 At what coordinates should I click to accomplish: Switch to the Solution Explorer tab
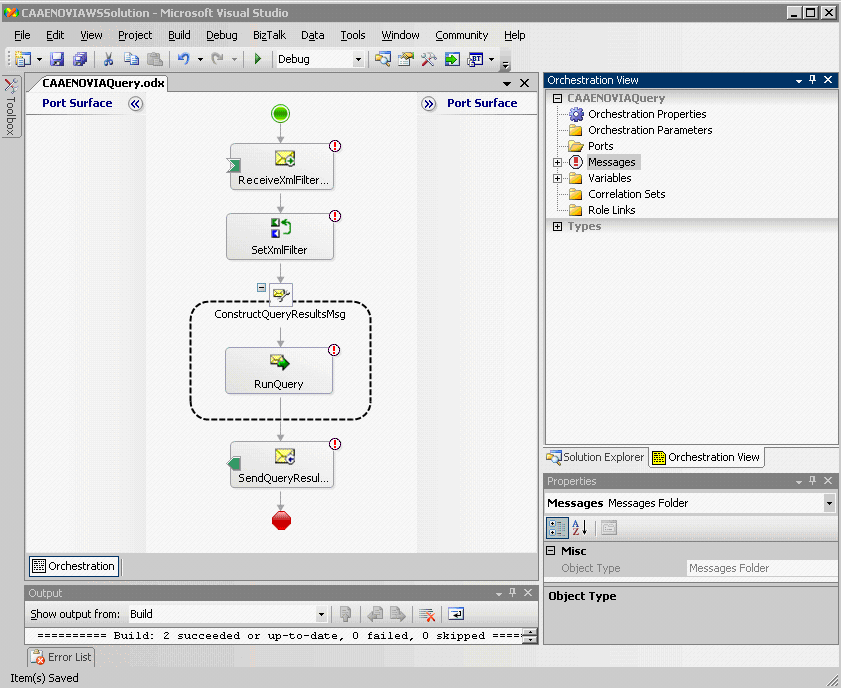coord(595,457)
